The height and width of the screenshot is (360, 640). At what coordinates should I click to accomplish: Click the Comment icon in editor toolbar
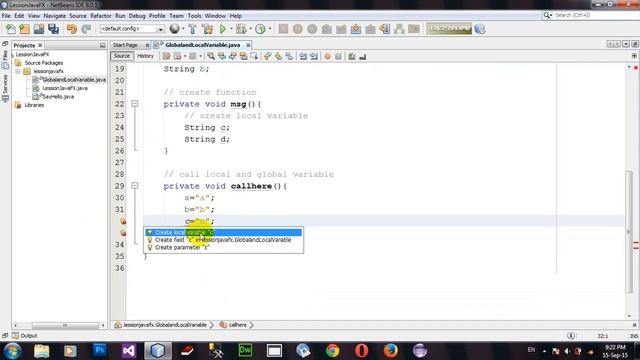(352, 56)
